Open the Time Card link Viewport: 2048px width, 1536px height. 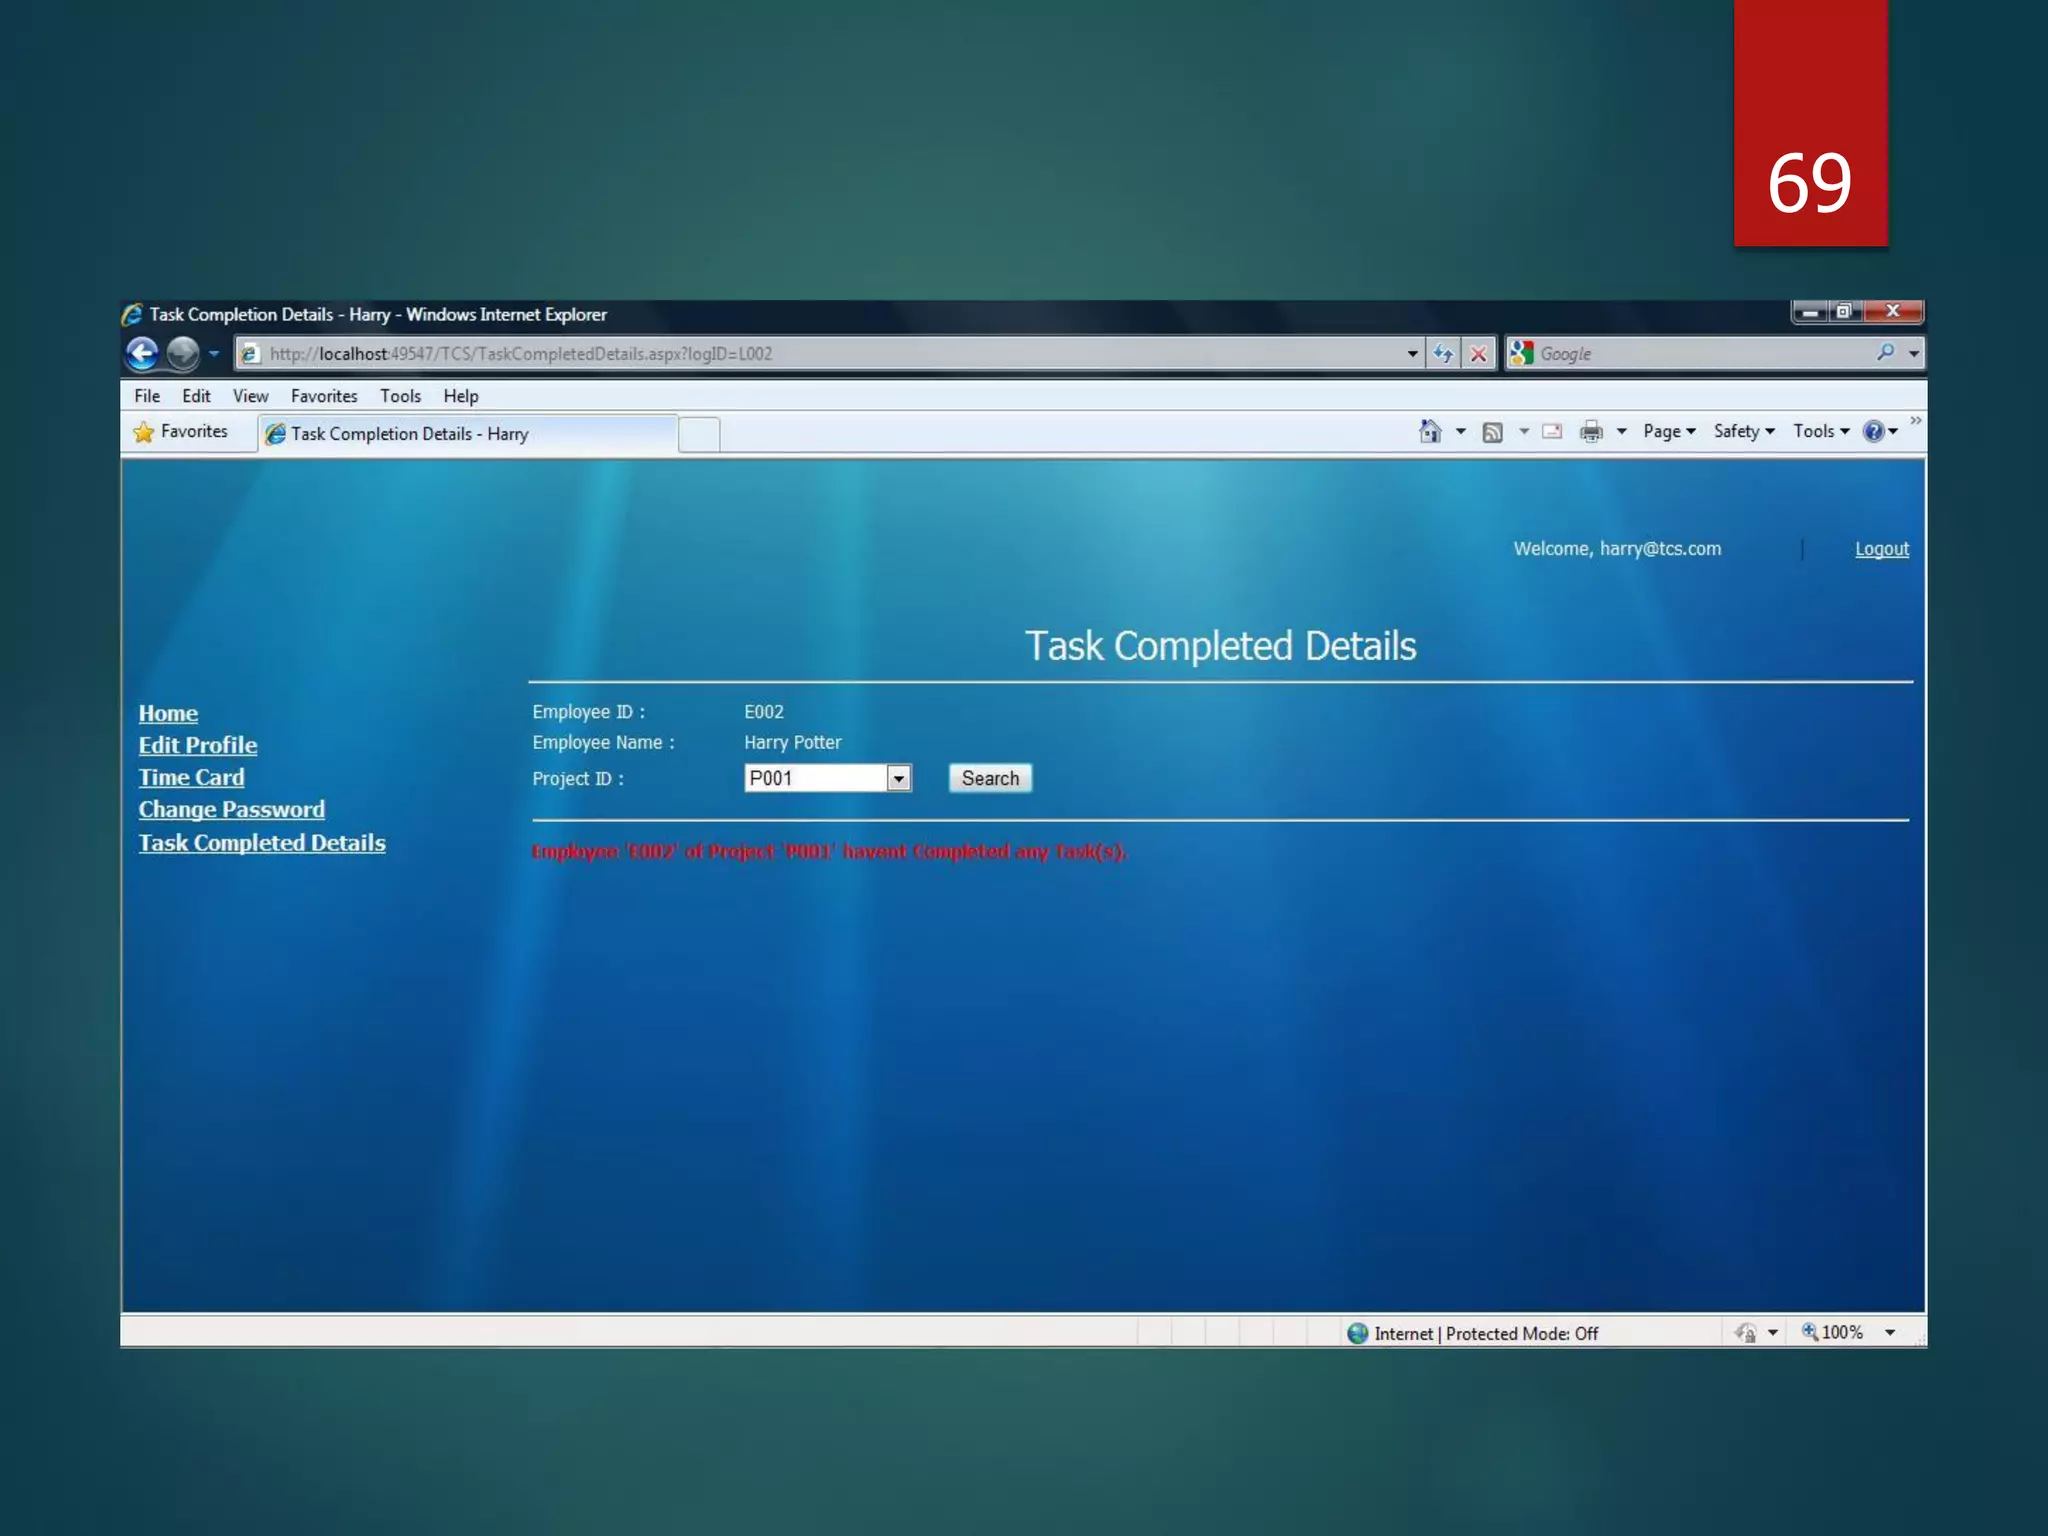click(x=191, y=777)
